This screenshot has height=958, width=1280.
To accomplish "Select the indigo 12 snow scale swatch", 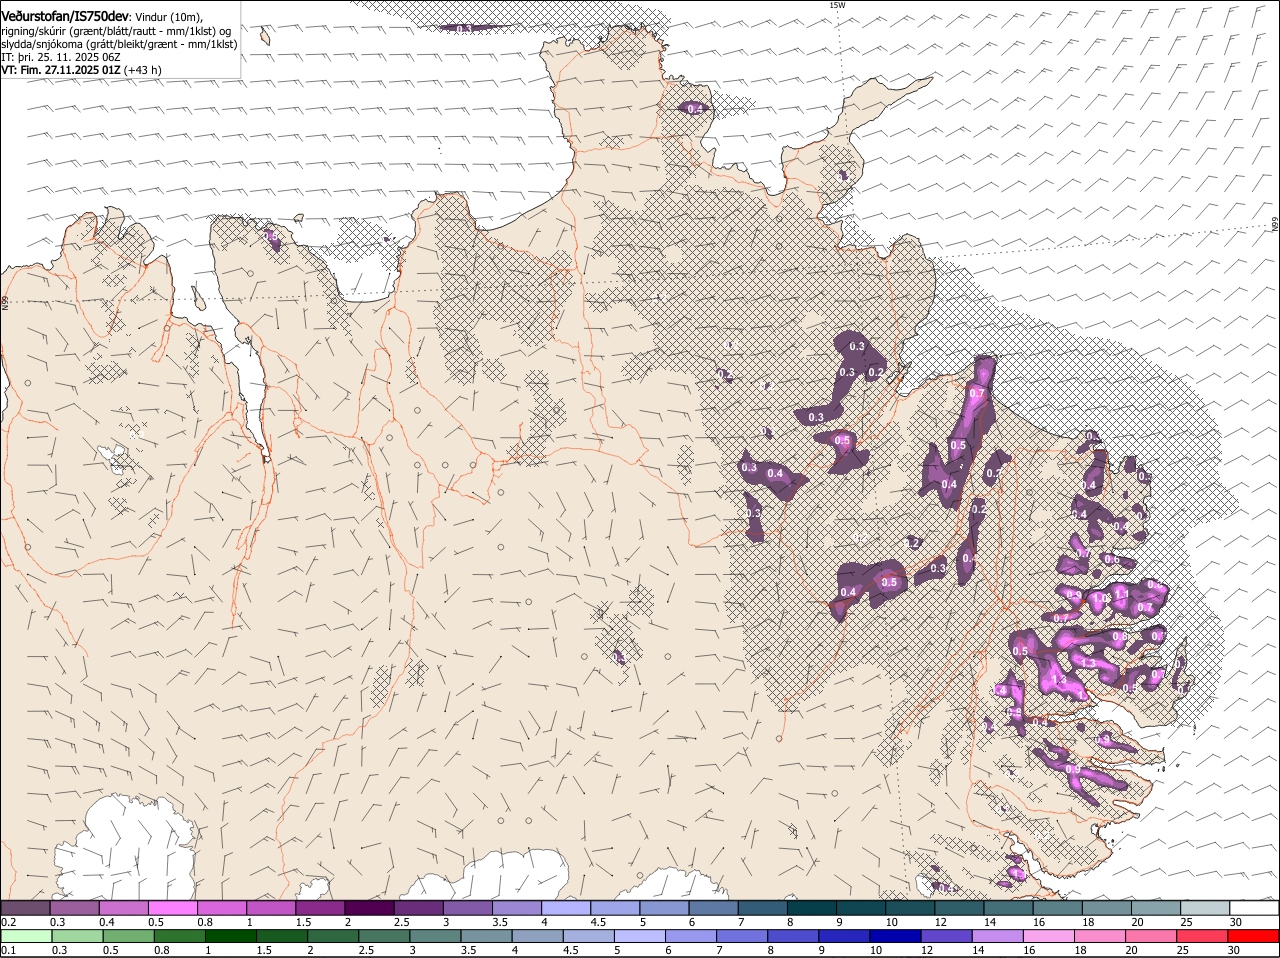I will coord(946,936).
